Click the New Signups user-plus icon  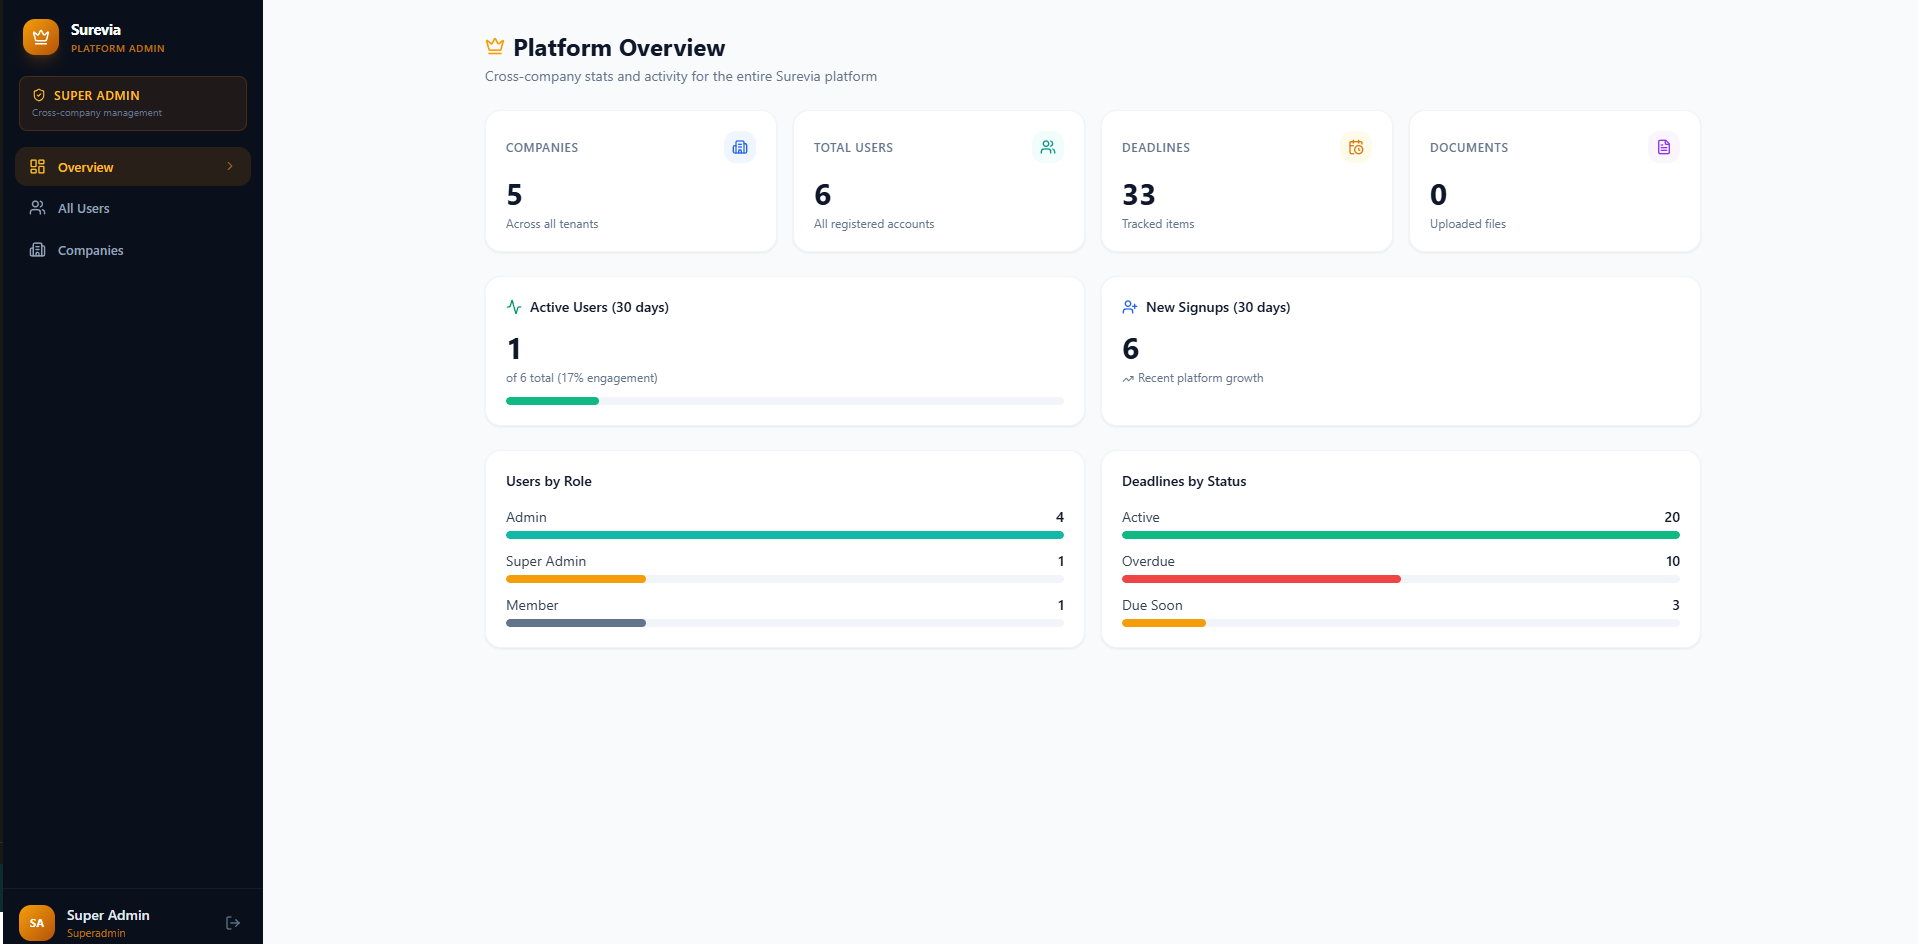click(x=1130, y=307)
